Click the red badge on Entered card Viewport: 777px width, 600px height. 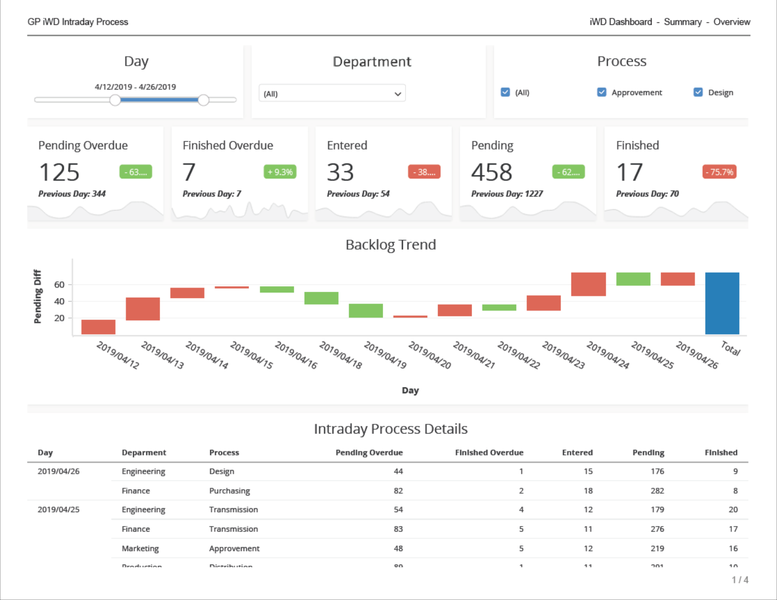click(x=424, y=172)
